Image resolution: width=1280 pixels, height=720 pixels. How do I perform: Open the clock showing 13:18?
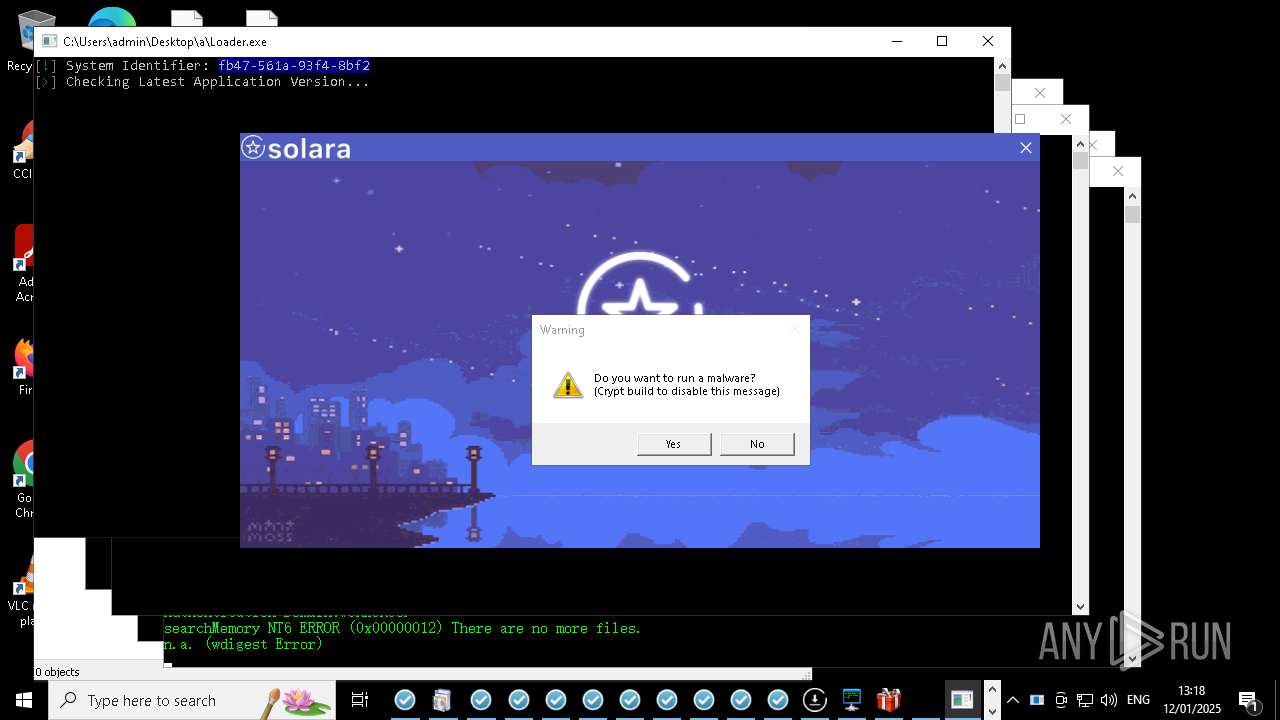[x=1193, y=700]
